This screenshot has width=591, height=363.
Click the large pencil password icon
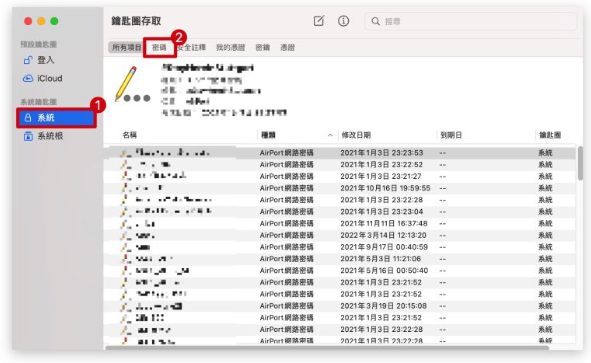point(132,84)
